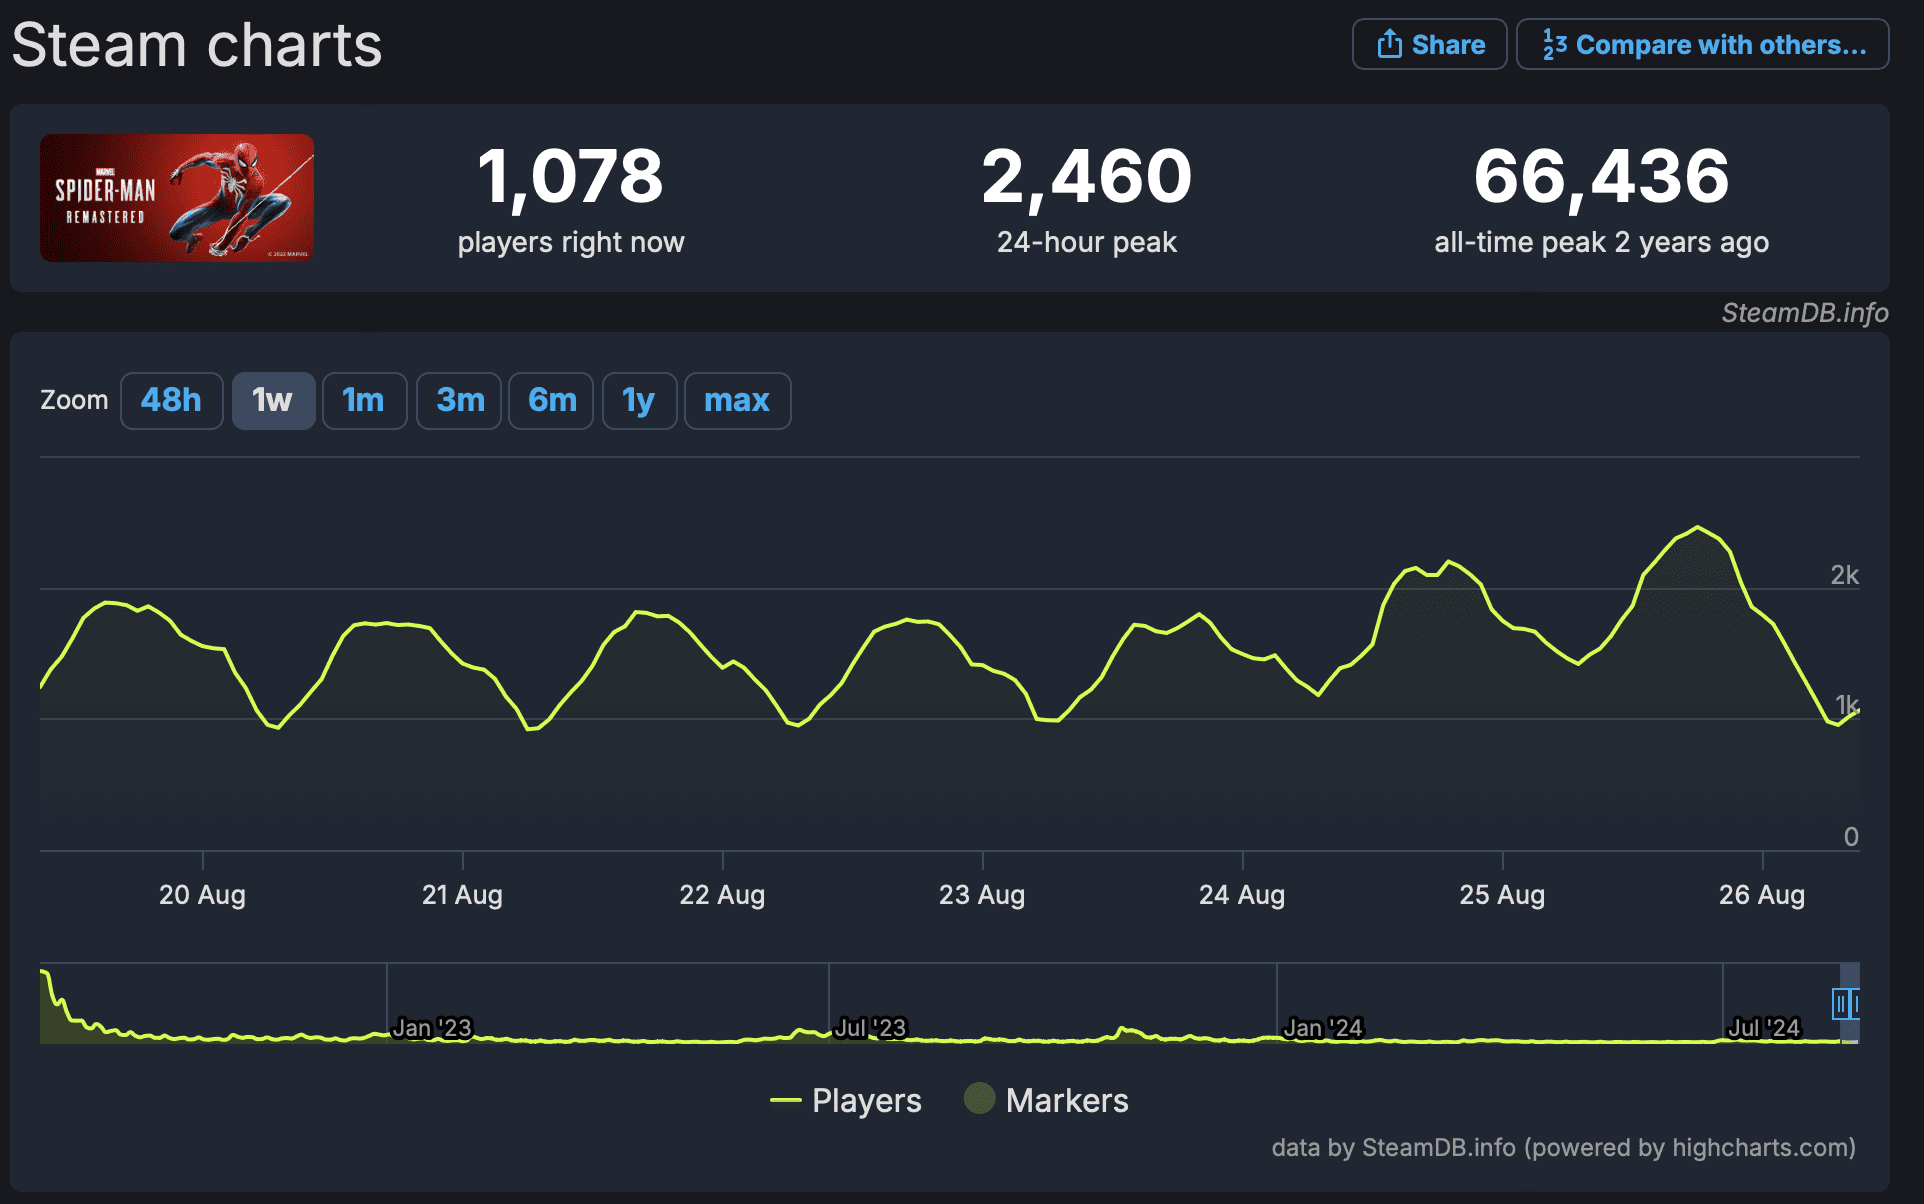Click the 20 Aug axis label
The height and width of the screenshot is (1204, 1924).
(x=202, y=894)
